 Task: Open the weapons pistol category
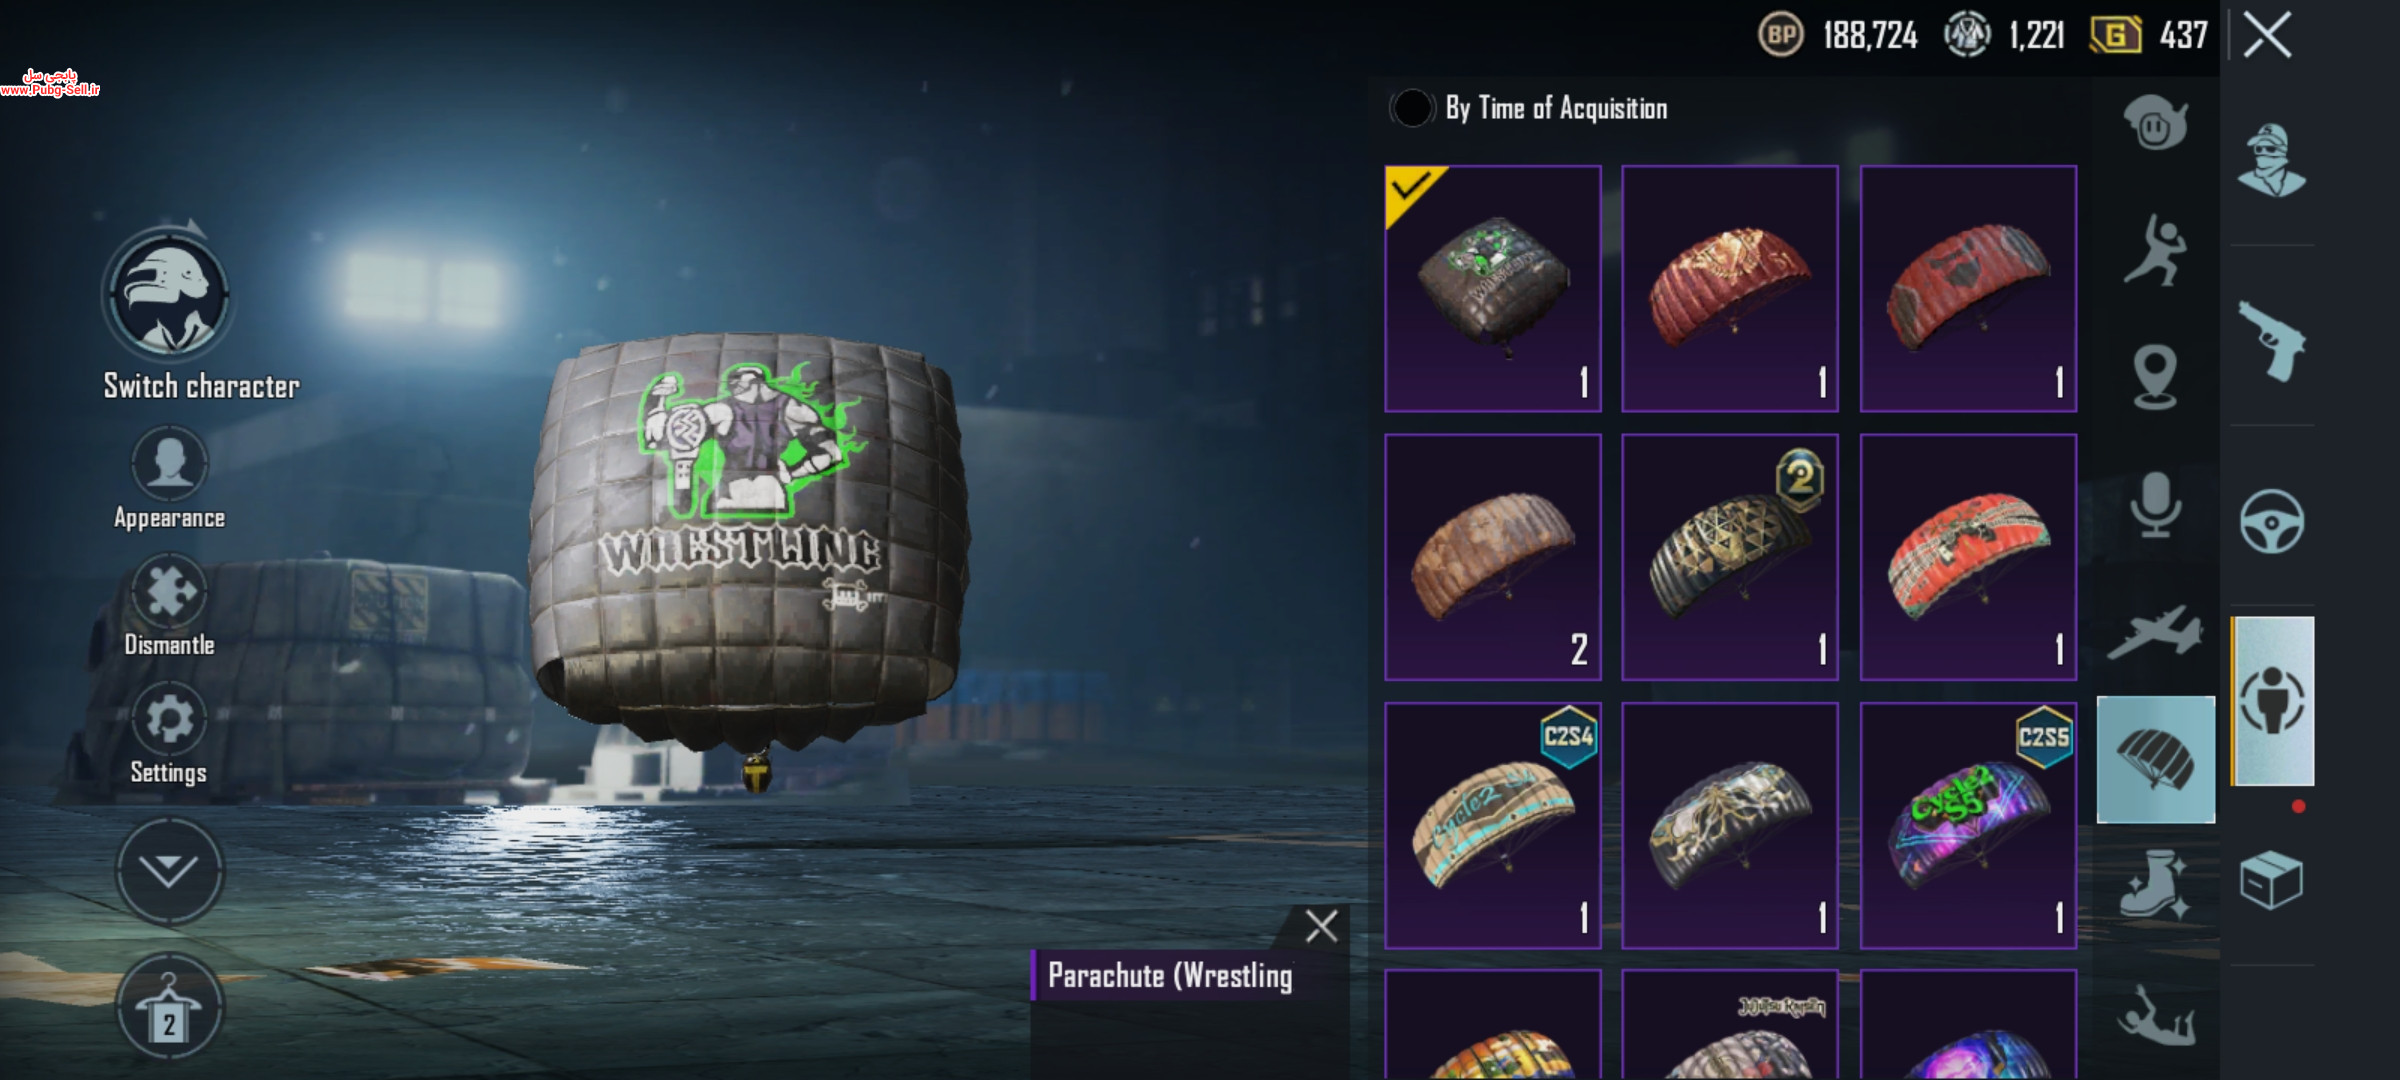pyautogui.click(x=2271, y=341)
